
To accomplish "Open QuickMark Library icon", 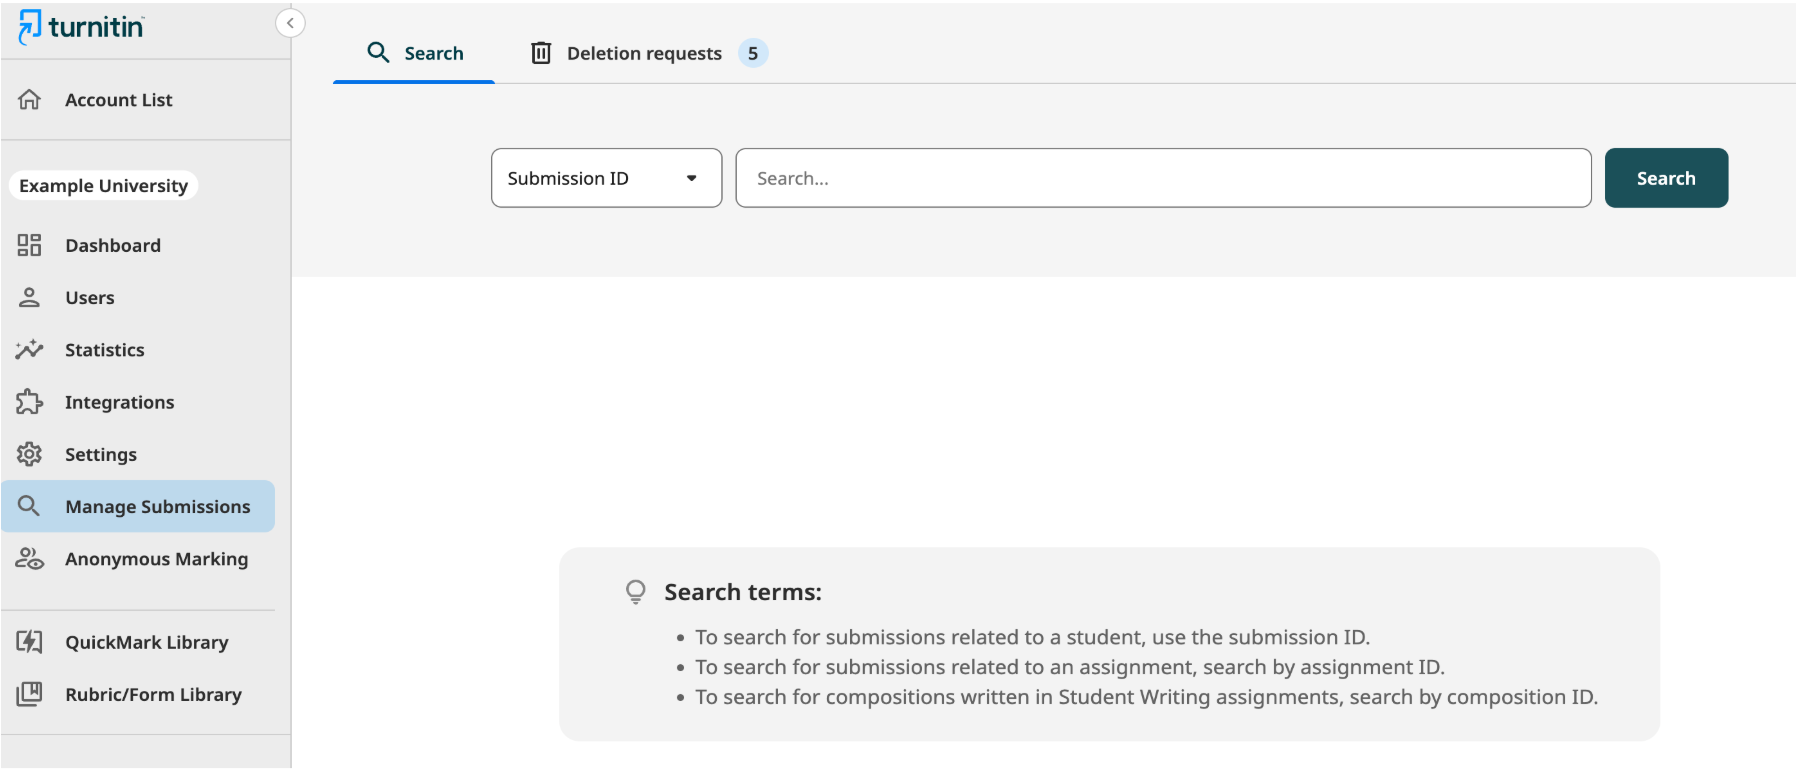I will (x=29, y=642).
